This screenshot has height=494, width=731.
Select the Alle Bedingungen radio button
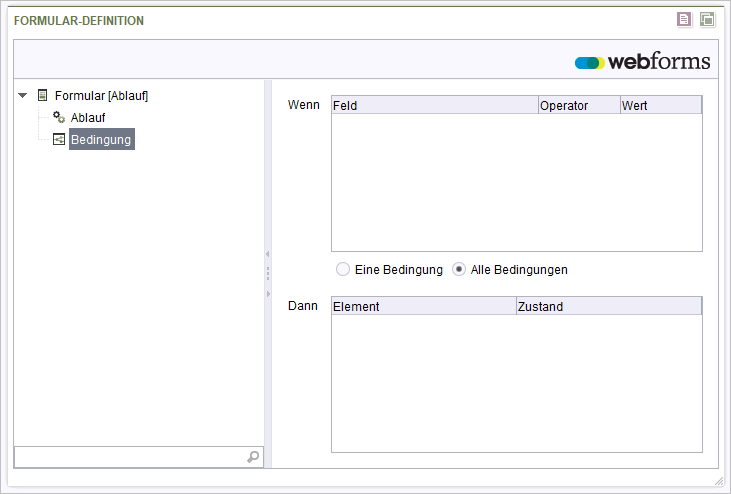pos(459,269)
